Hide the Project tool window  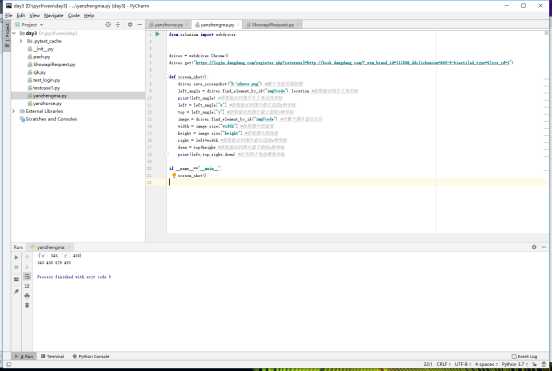140,24
